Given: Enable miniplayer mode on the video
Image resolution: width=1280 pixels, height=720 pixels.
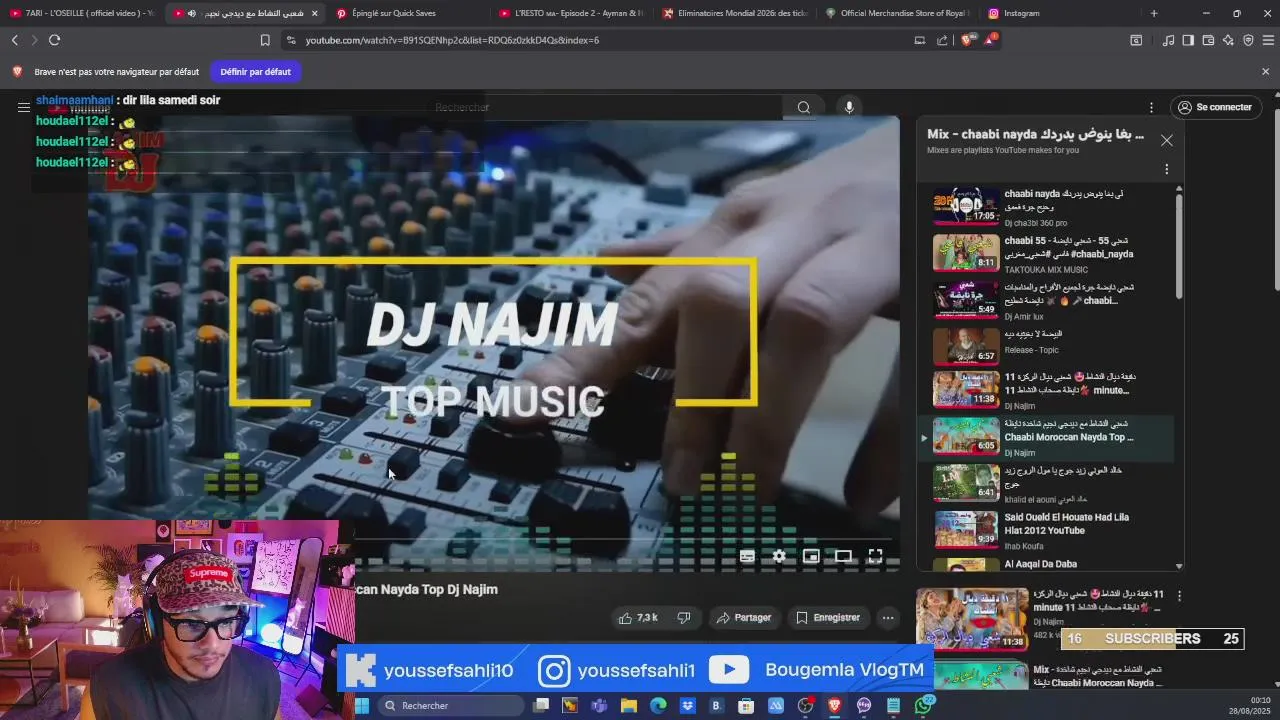Looking at the screenshot, I should point(811,556).
